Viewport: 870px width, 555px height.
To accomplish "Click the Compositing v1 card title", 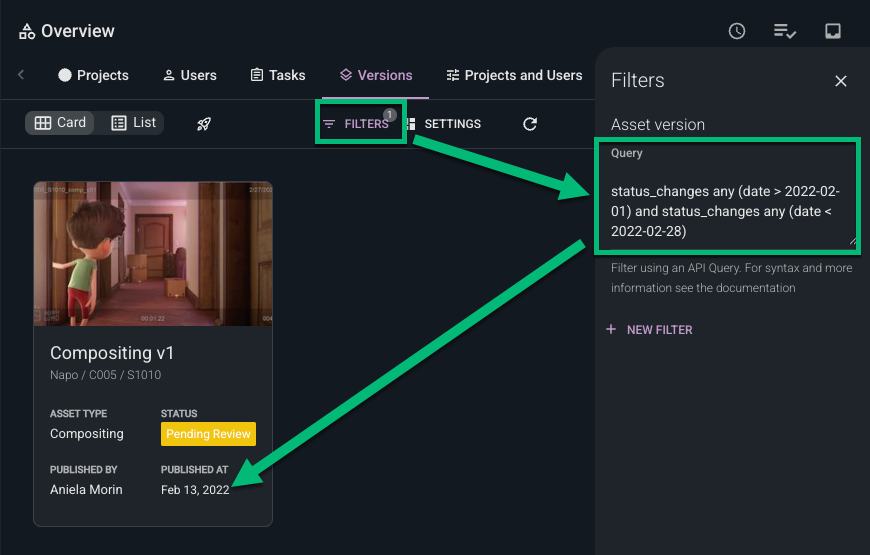I will click(x=112, y=352).
